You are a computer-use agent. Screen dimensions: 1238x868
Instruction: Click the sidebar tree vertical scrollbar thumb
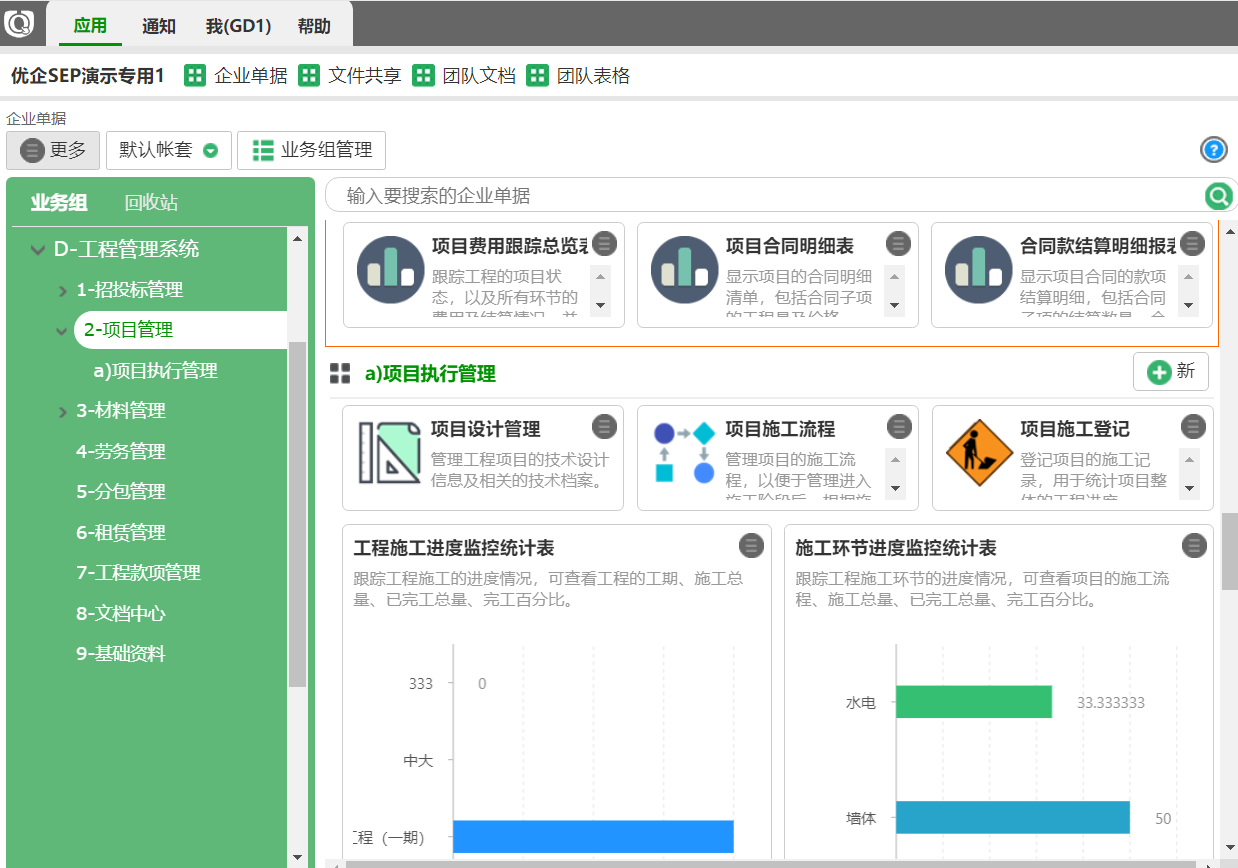297,514
